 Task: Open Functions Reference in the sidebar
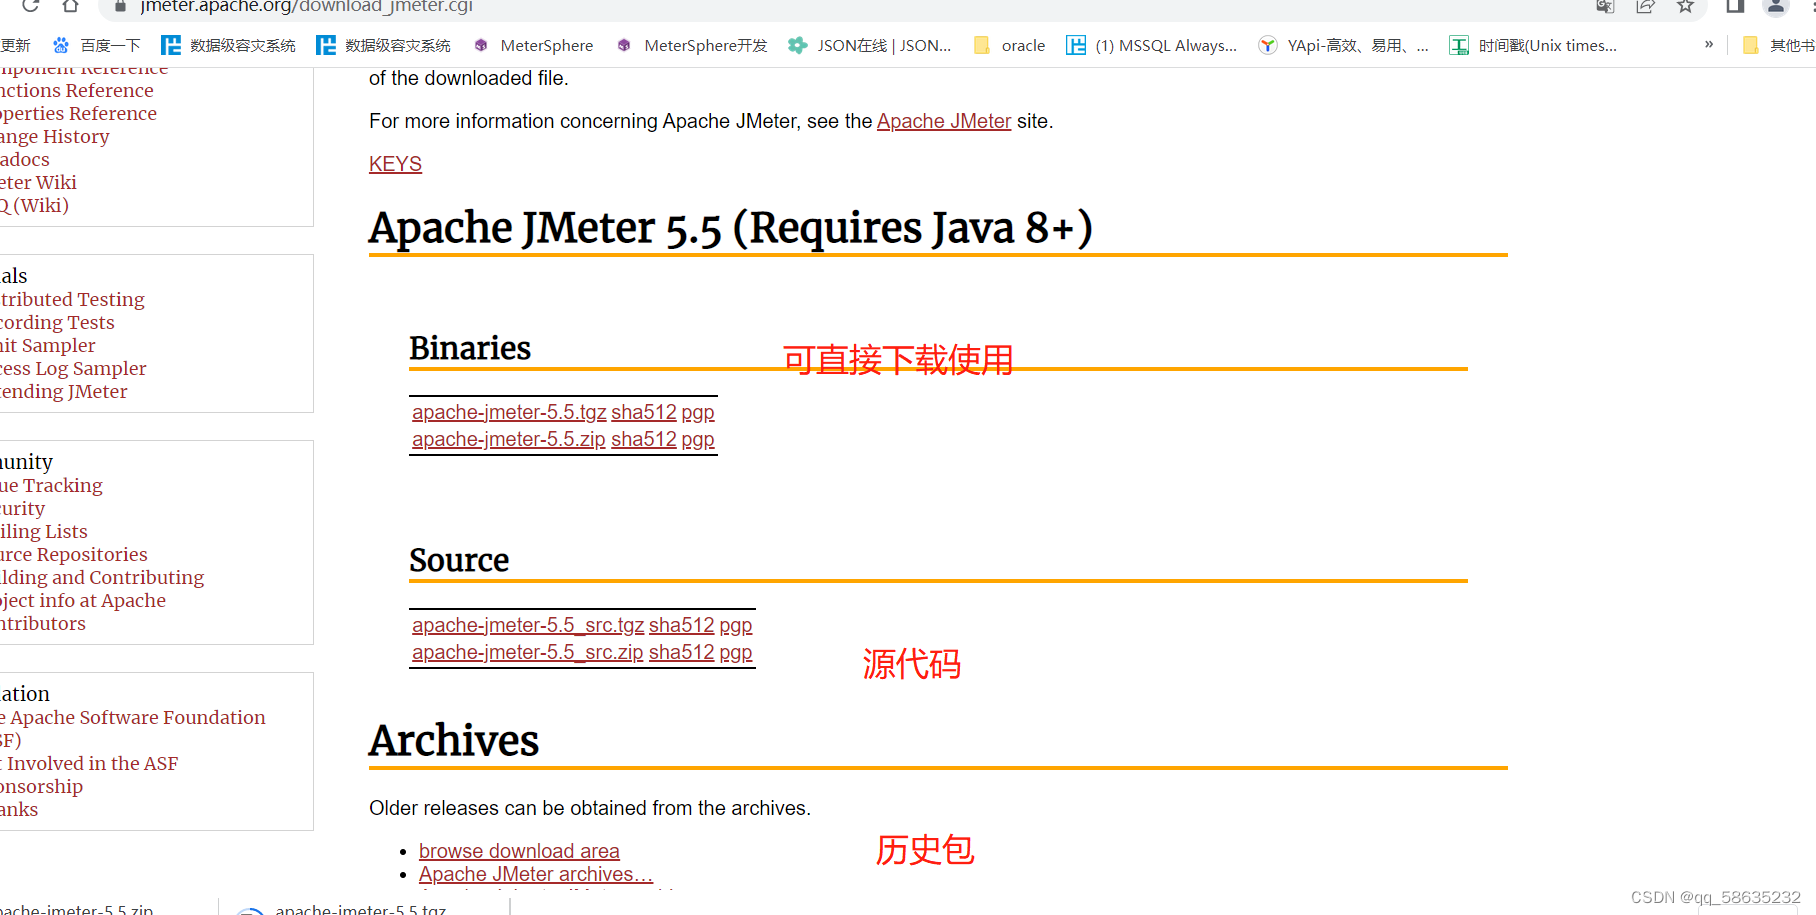[77, 91]
